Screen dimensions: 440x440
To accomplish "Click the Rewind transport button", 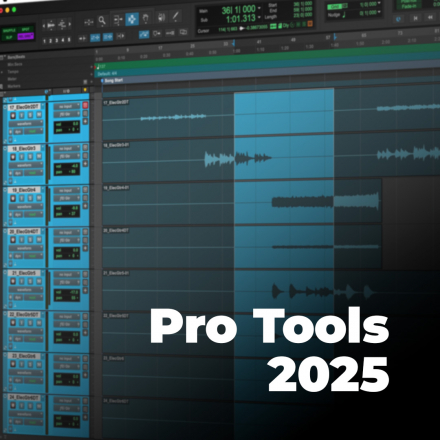I will click(x=430, y=17).
